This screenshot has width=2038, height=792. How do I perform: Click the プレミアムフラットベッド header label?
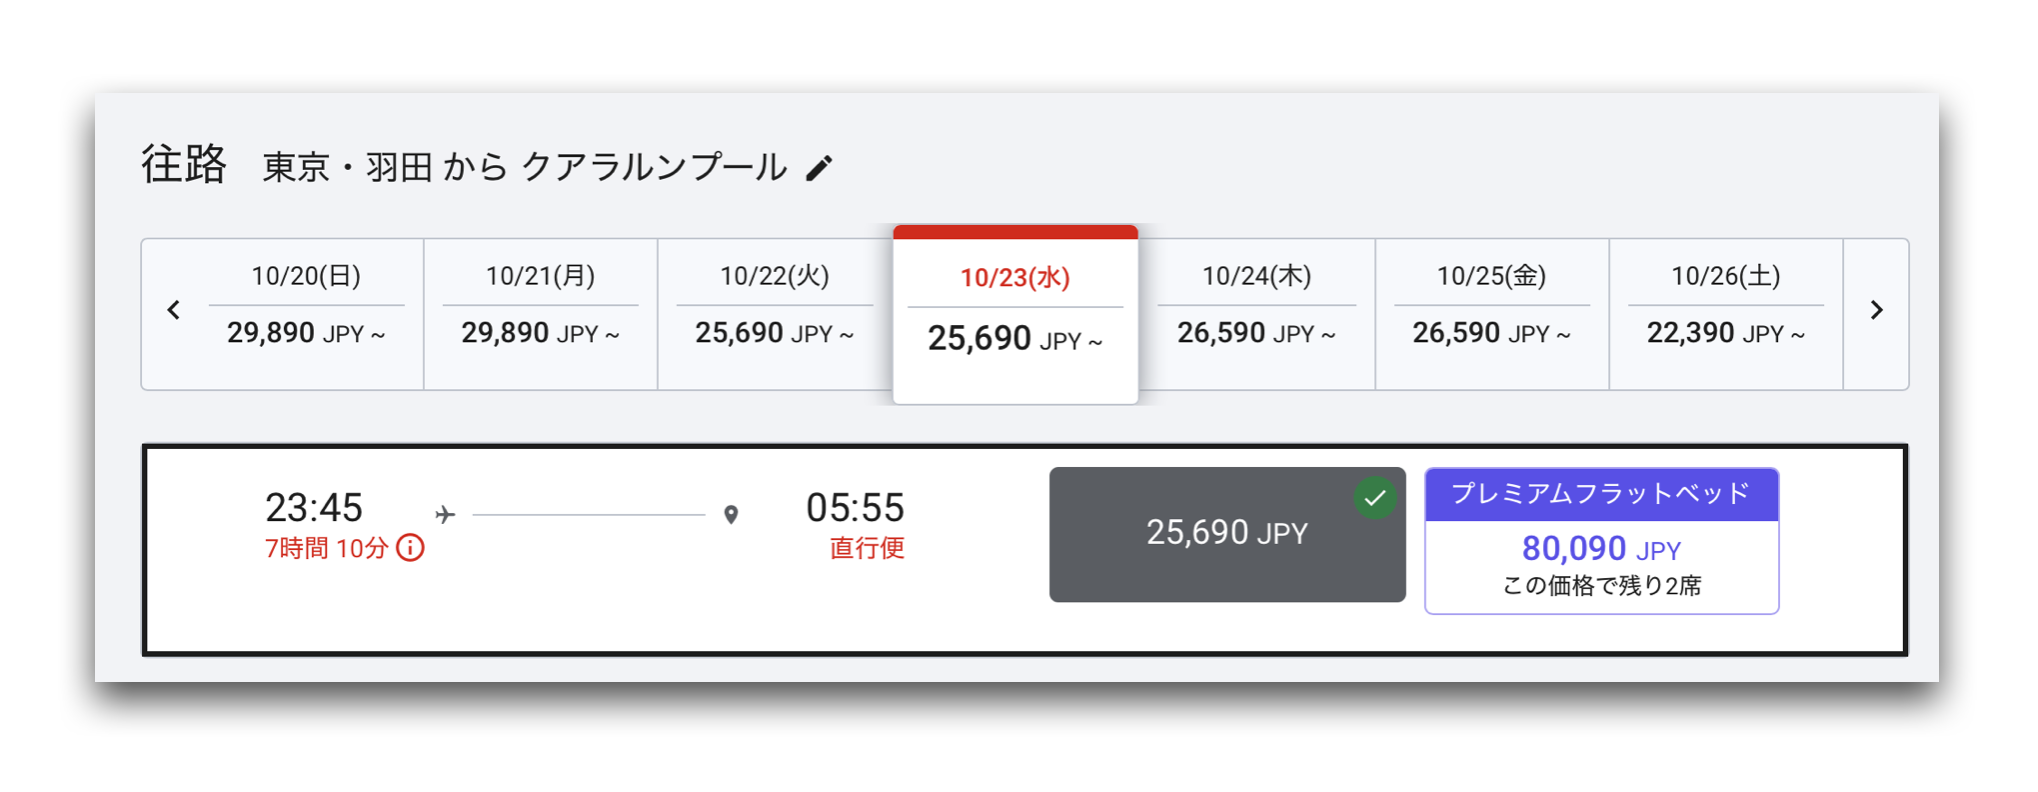[x=1601, y=494]
